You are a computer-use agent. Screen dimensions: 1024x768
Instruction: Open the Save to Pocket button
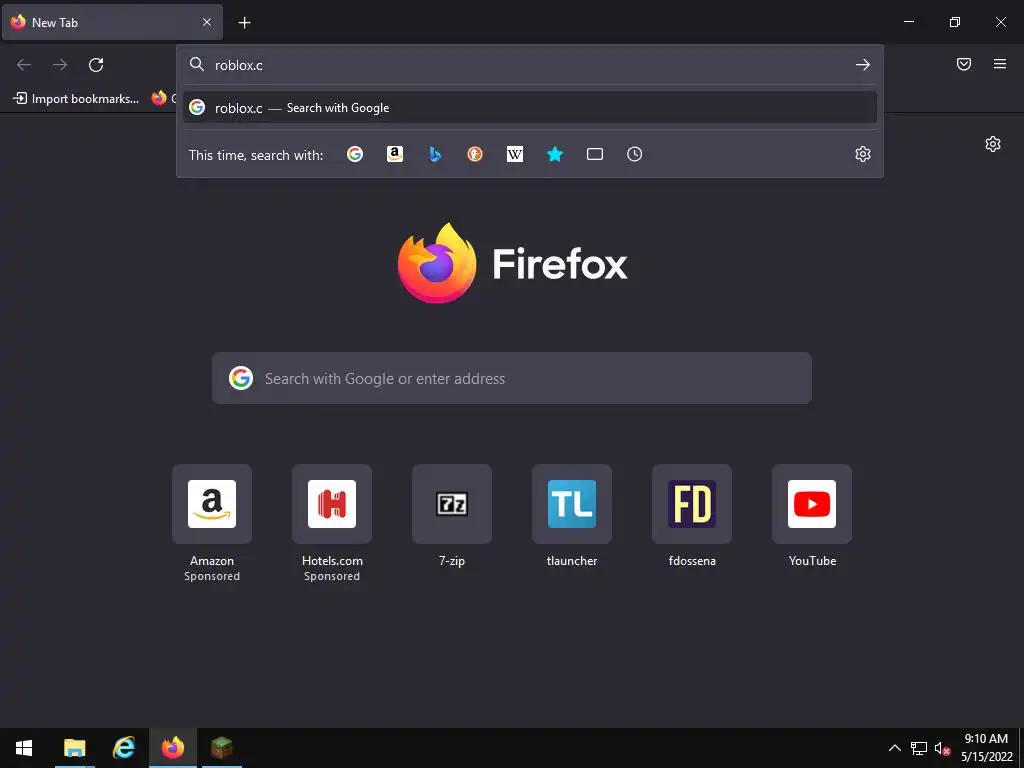pos(964,64)
